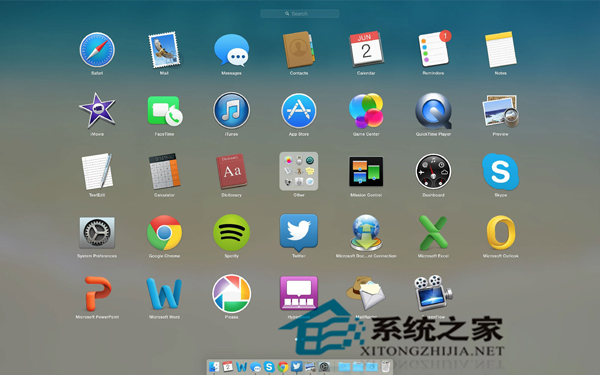Open Microsoft Document Connection

coord(366,233)
